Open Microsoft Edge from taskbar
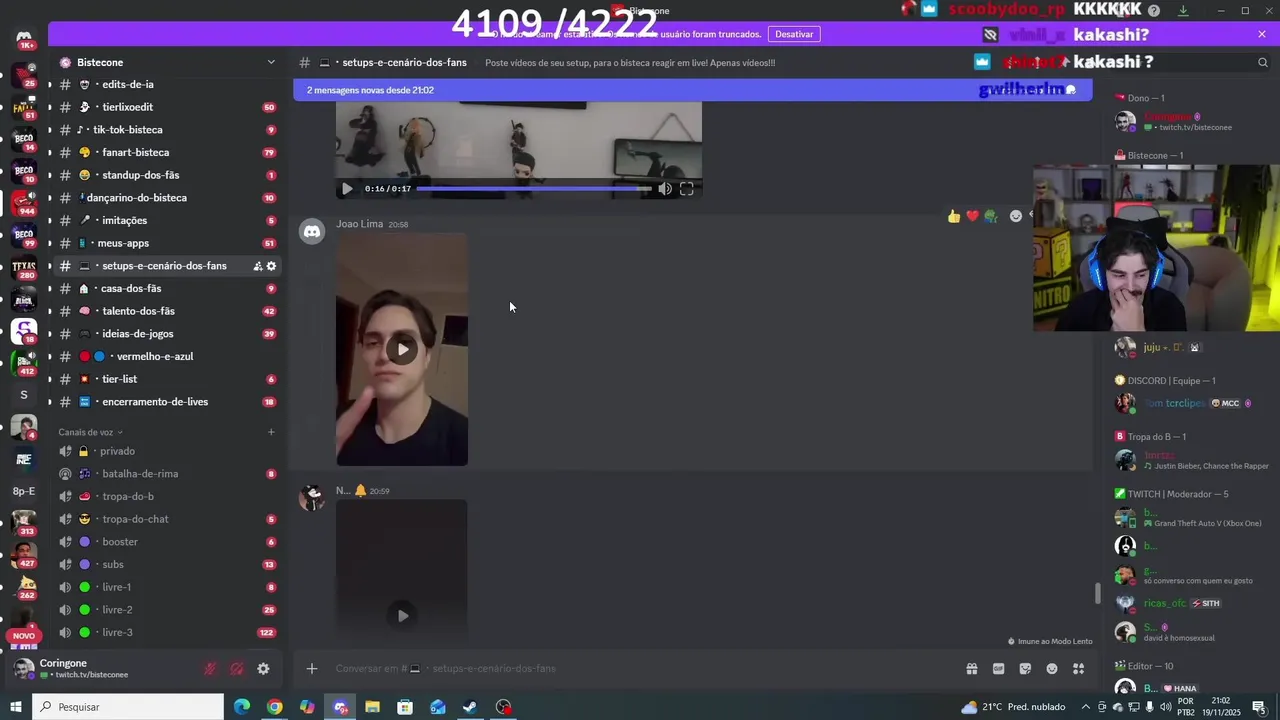Viewport: 1280px width, 720px height. click(x=242, y=707)
